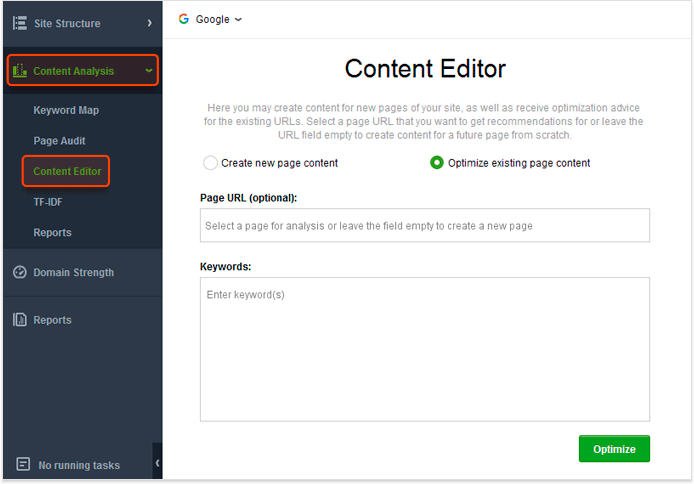The width and height of the screenshot is (694, 484).
Task: Select Optimize existing page content option
Action: click(436, 163)
